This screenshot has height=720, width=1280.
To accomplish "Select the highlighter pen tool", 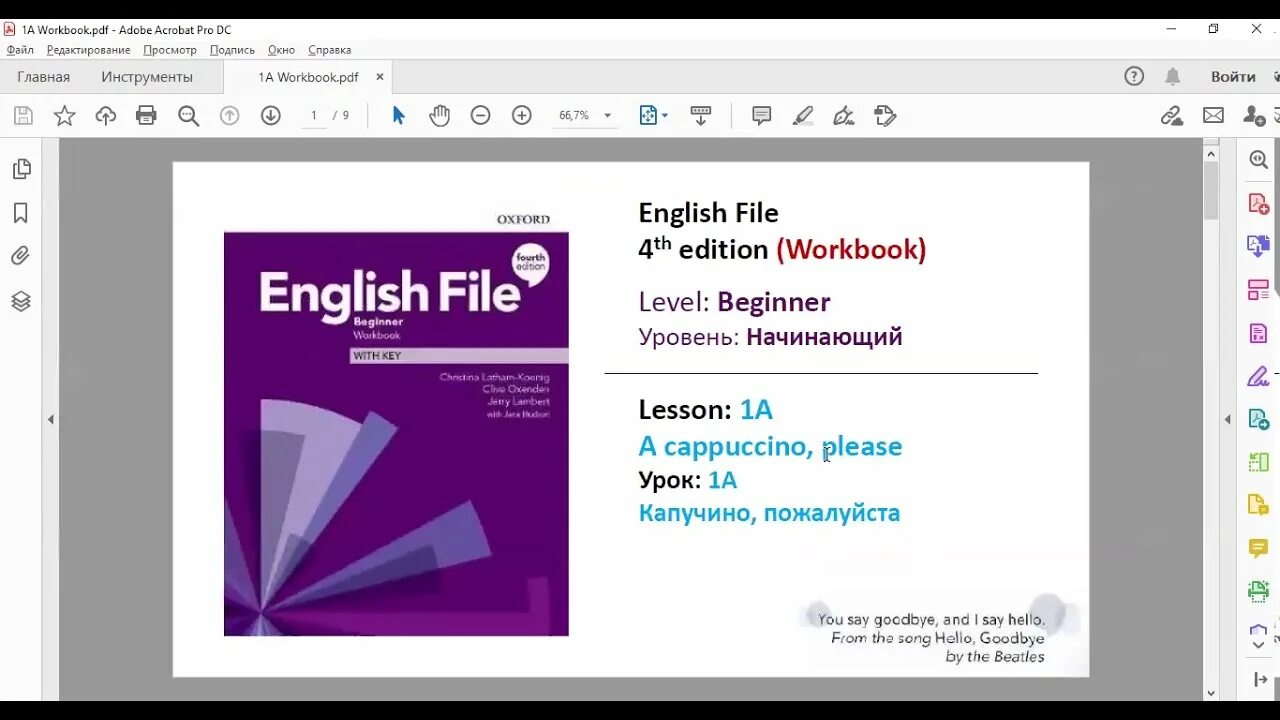I will [803, 116].
